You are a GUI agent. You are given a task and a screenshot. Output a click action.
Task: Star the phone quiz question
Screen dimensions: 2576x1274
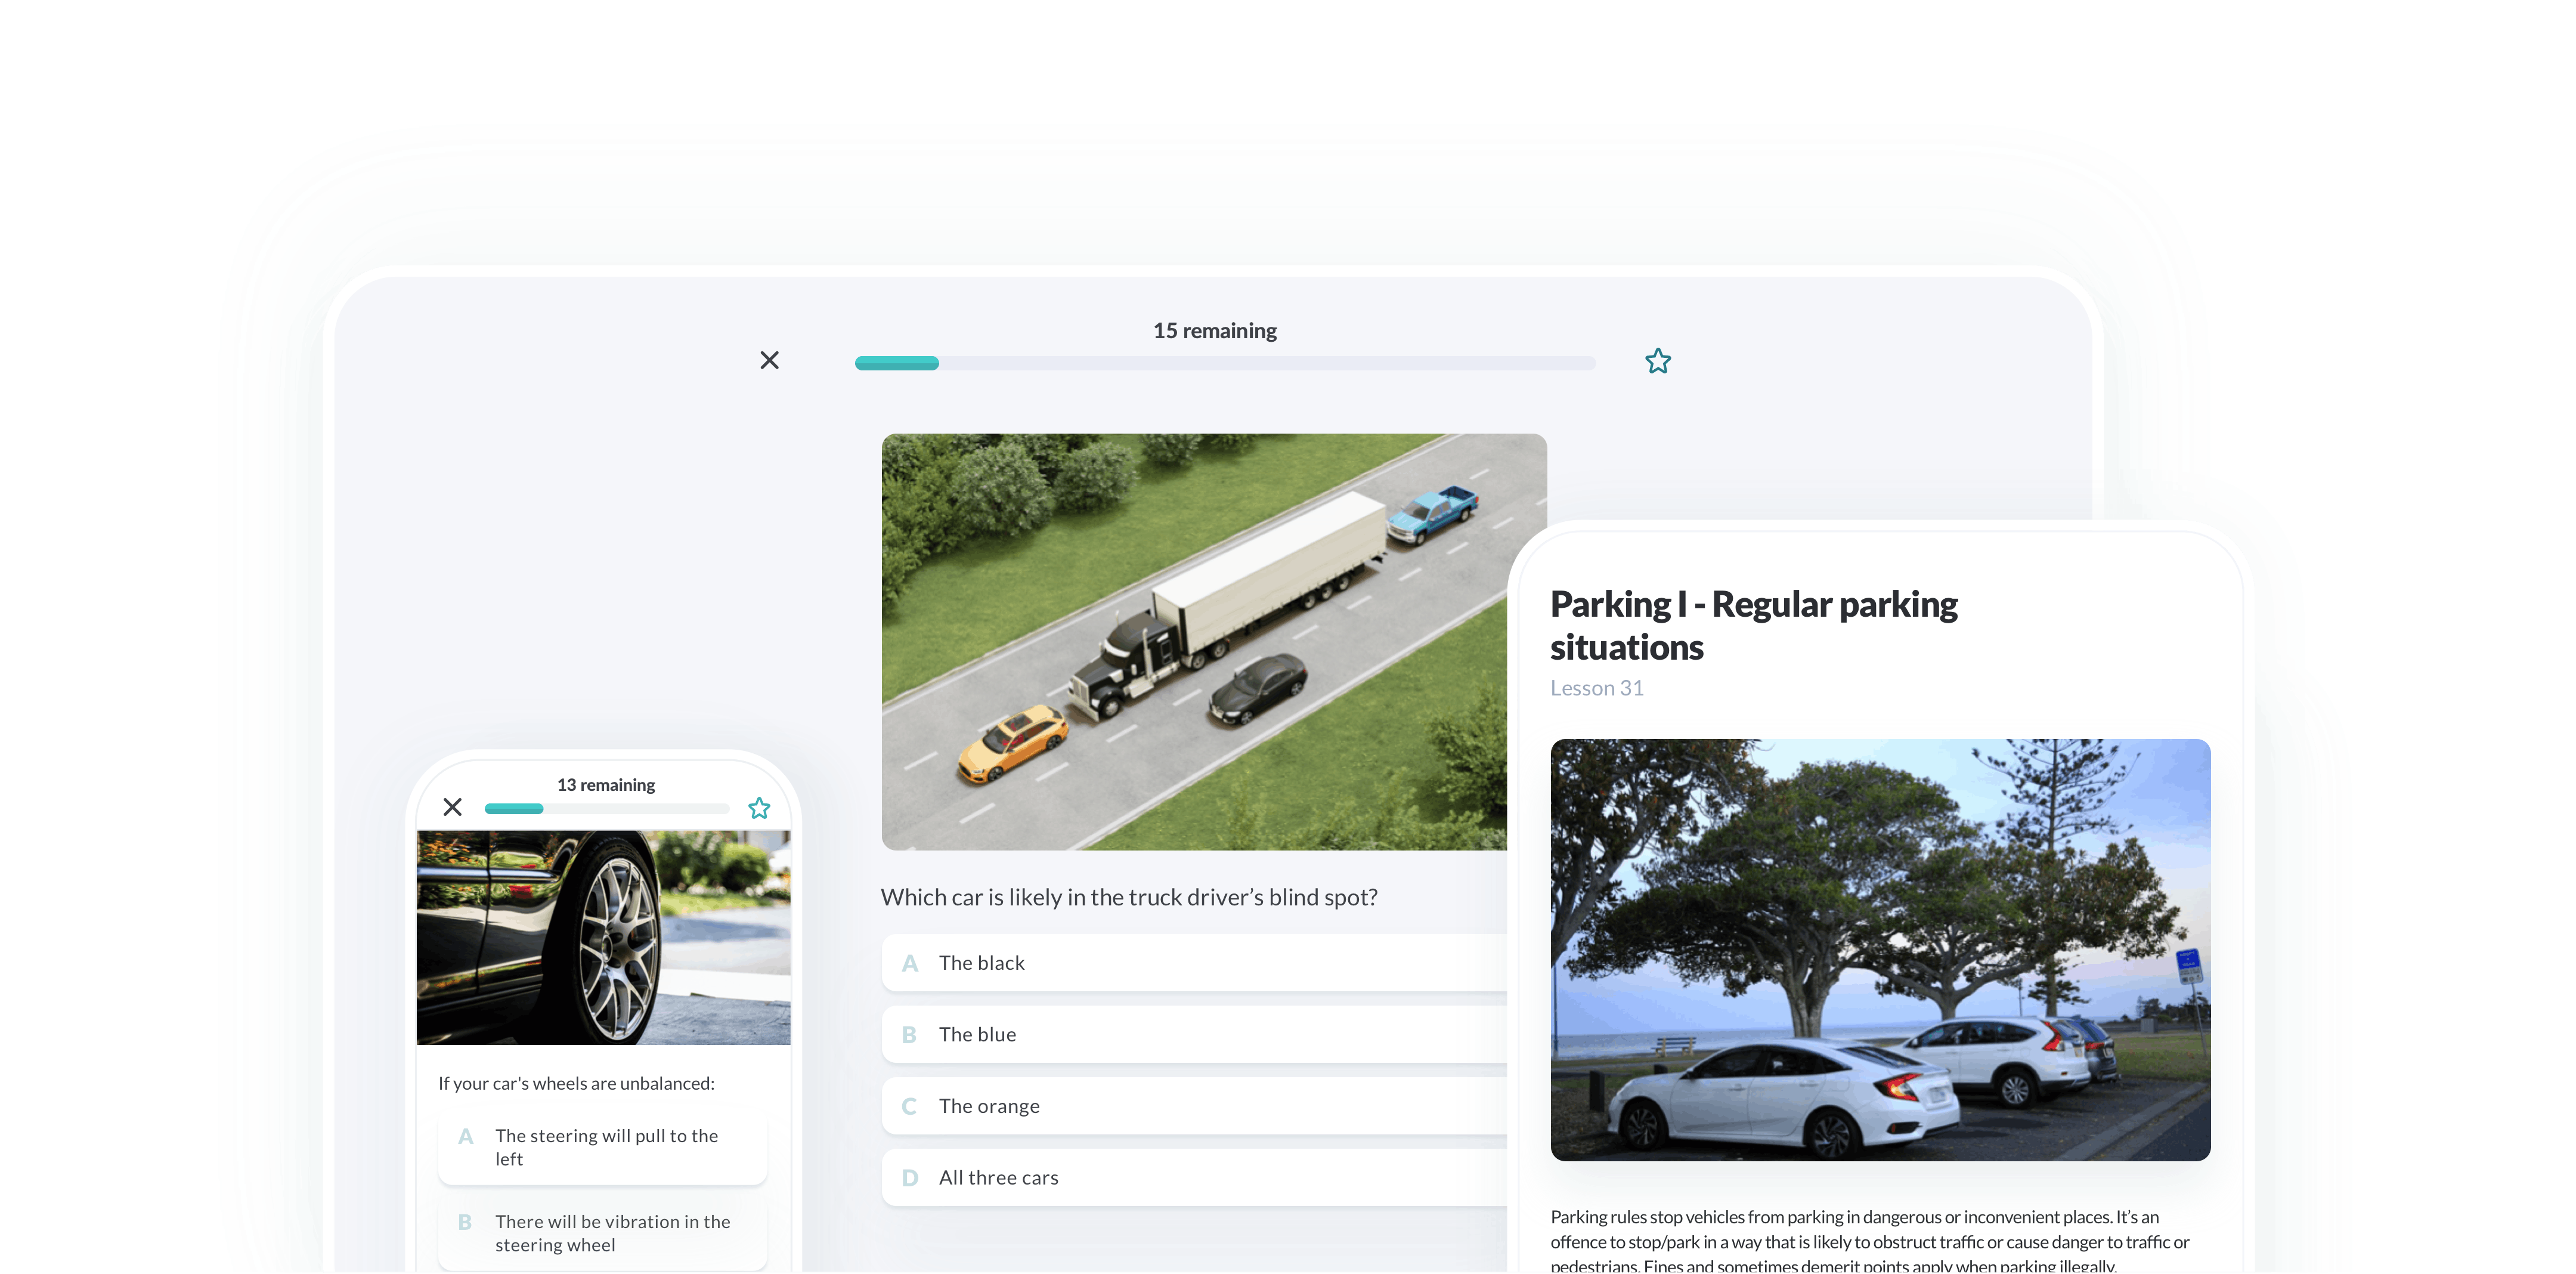[x=759, y=808]
